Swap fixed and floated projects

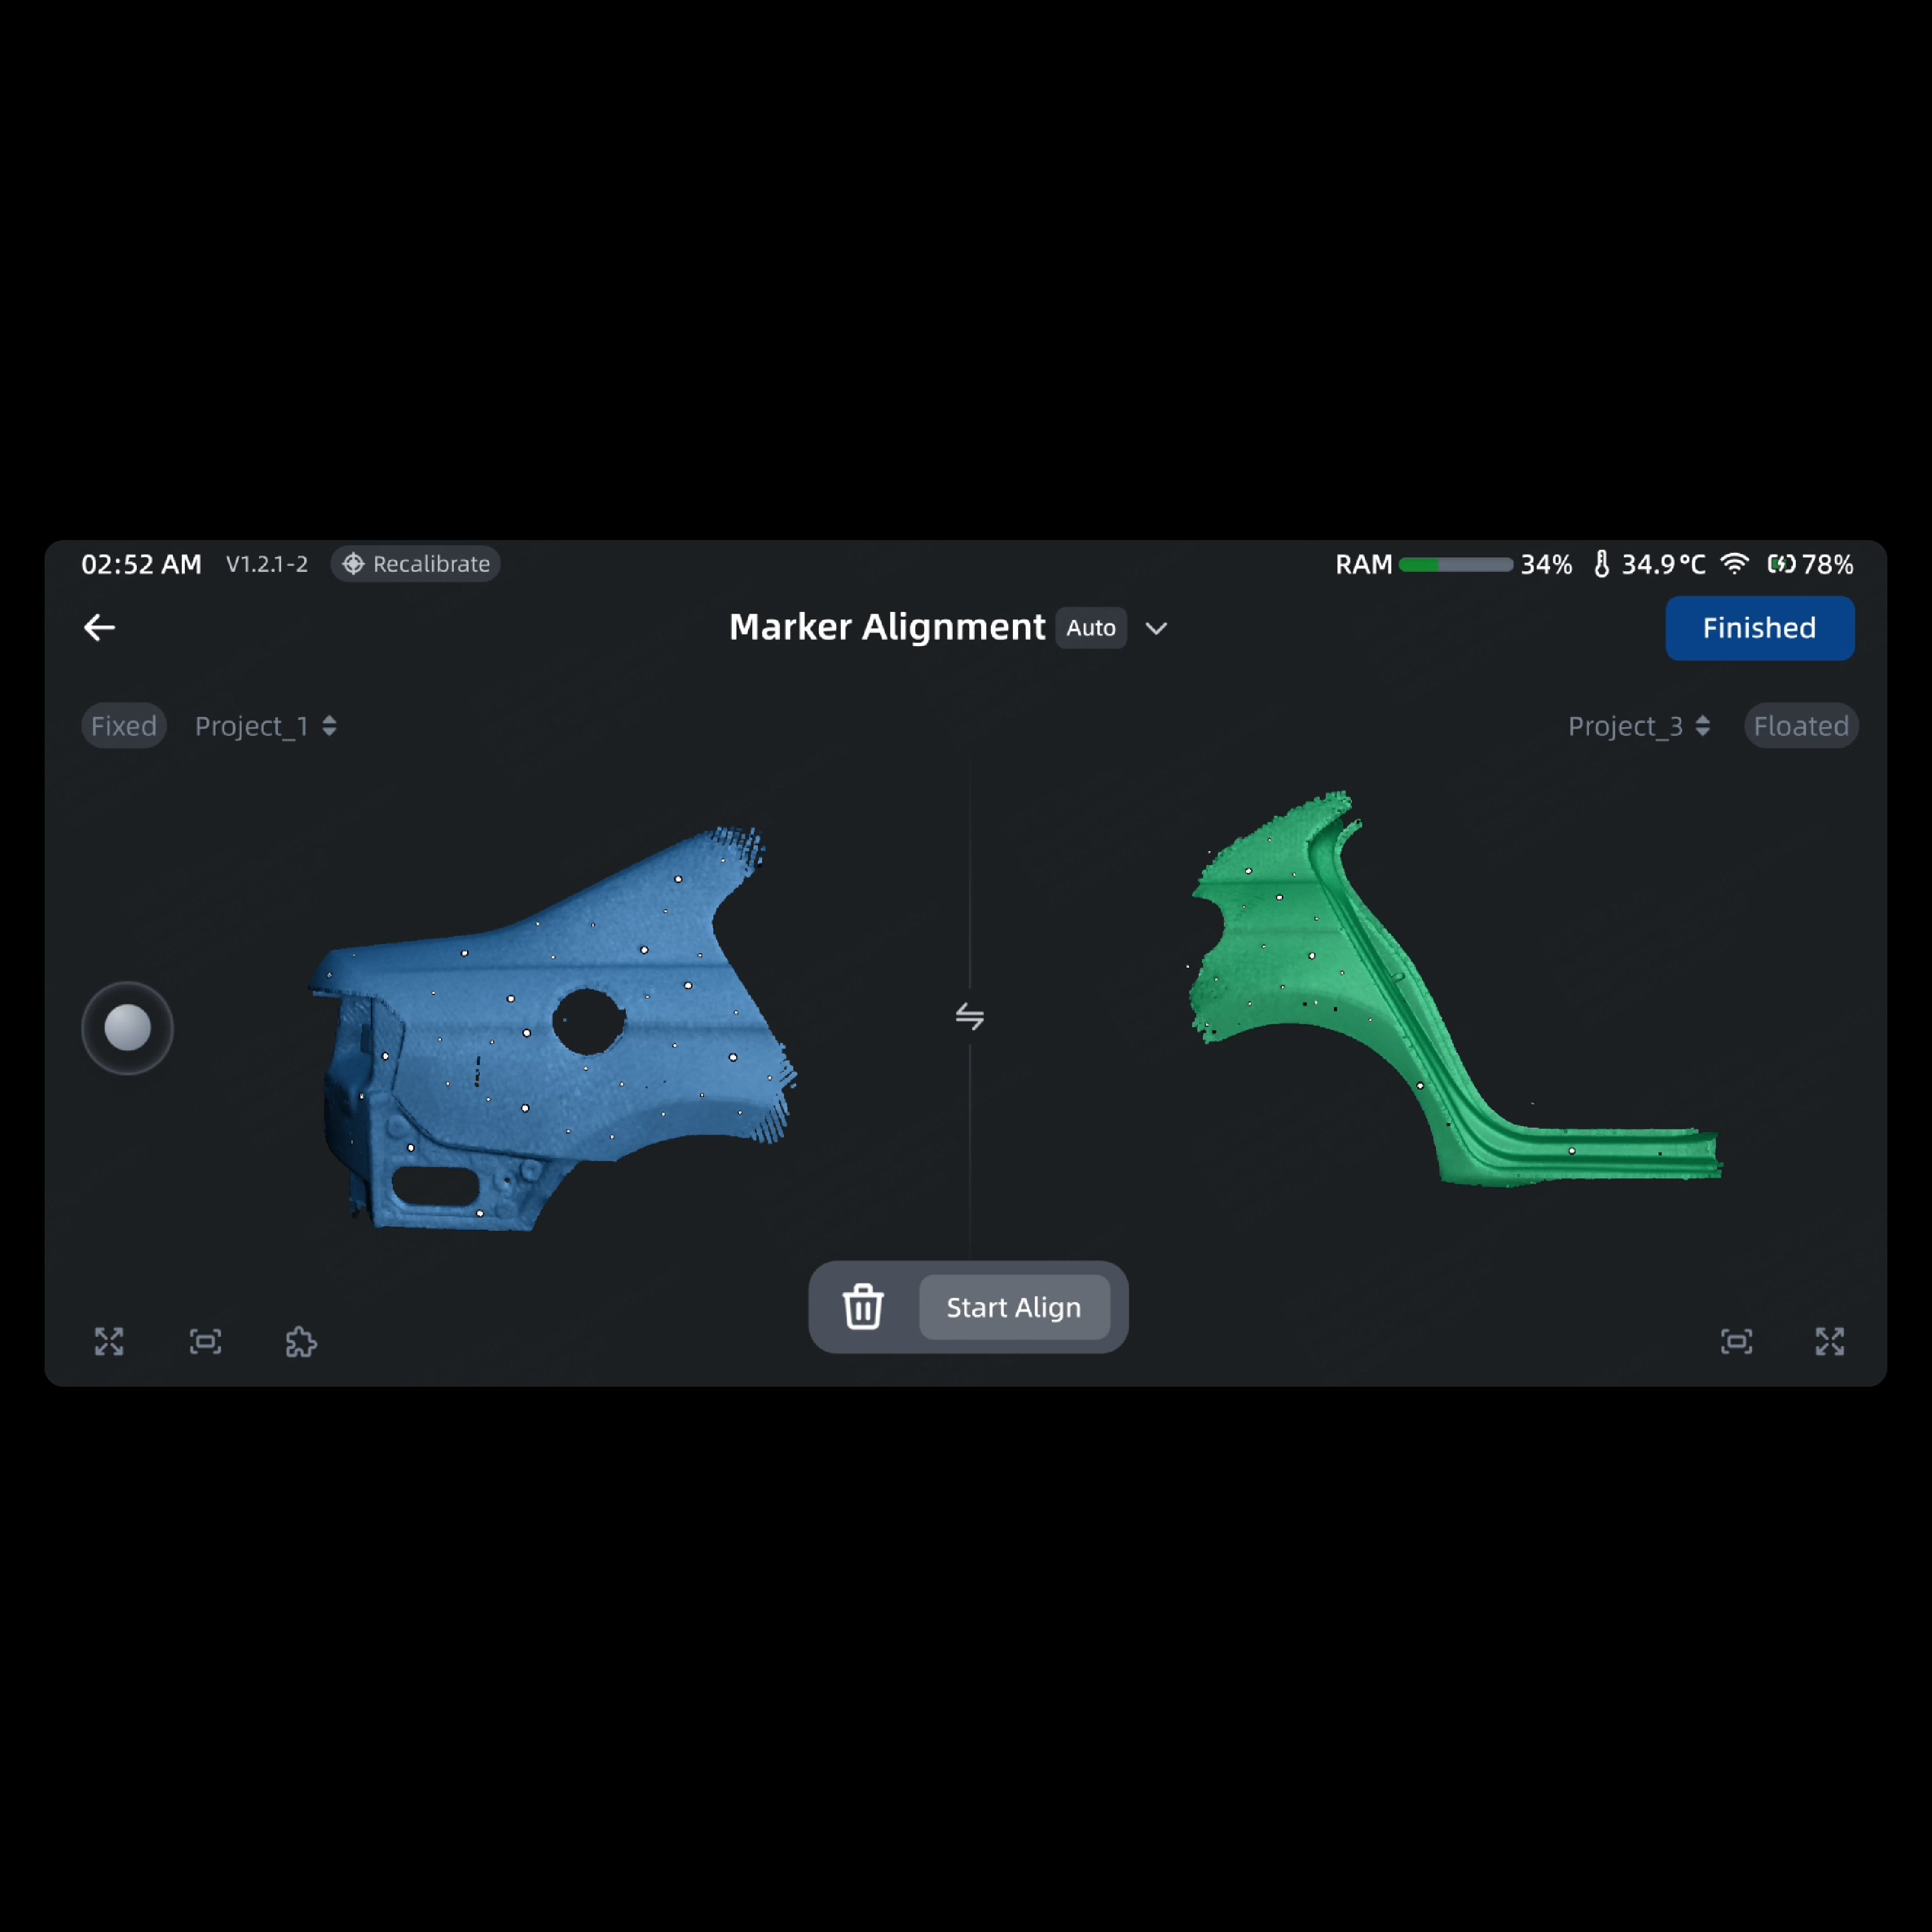tap(969, 1016)
